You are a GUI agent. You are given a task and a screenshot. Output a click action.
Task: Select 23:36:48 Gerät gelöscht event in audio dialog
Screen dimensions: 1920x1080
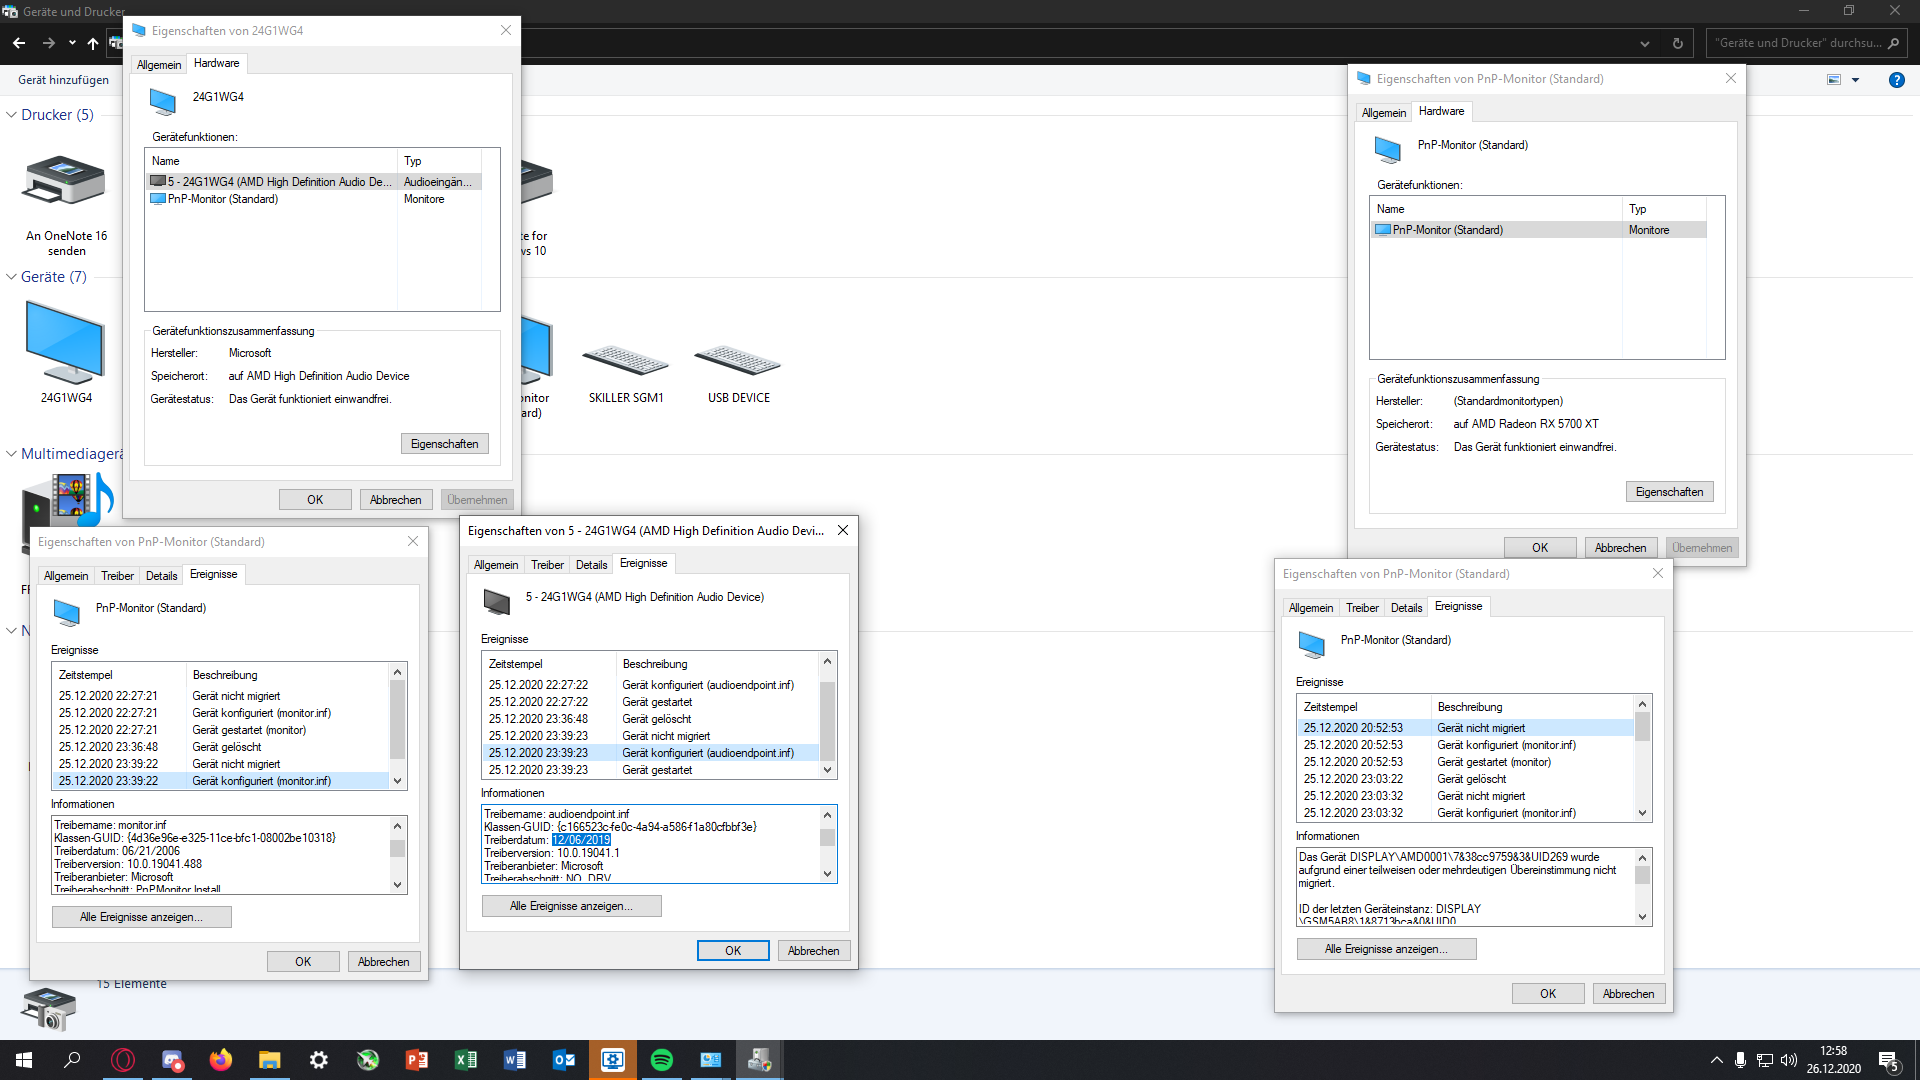650,719
